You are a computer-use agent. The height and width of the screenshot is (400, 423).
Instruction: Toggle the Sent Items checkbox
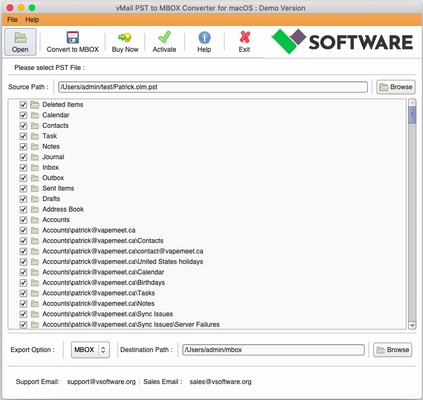click(x=23, y=188)
